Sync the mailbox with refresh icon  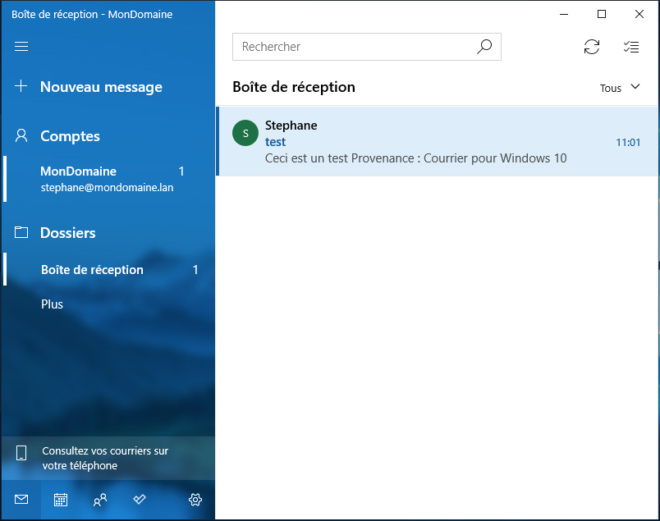[x=591, y=47]
